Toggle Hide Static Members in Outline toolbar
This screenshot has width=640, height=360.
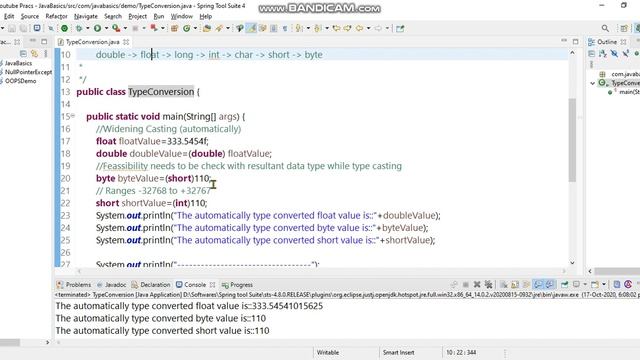pyautogui.click(x=625, y=53)
